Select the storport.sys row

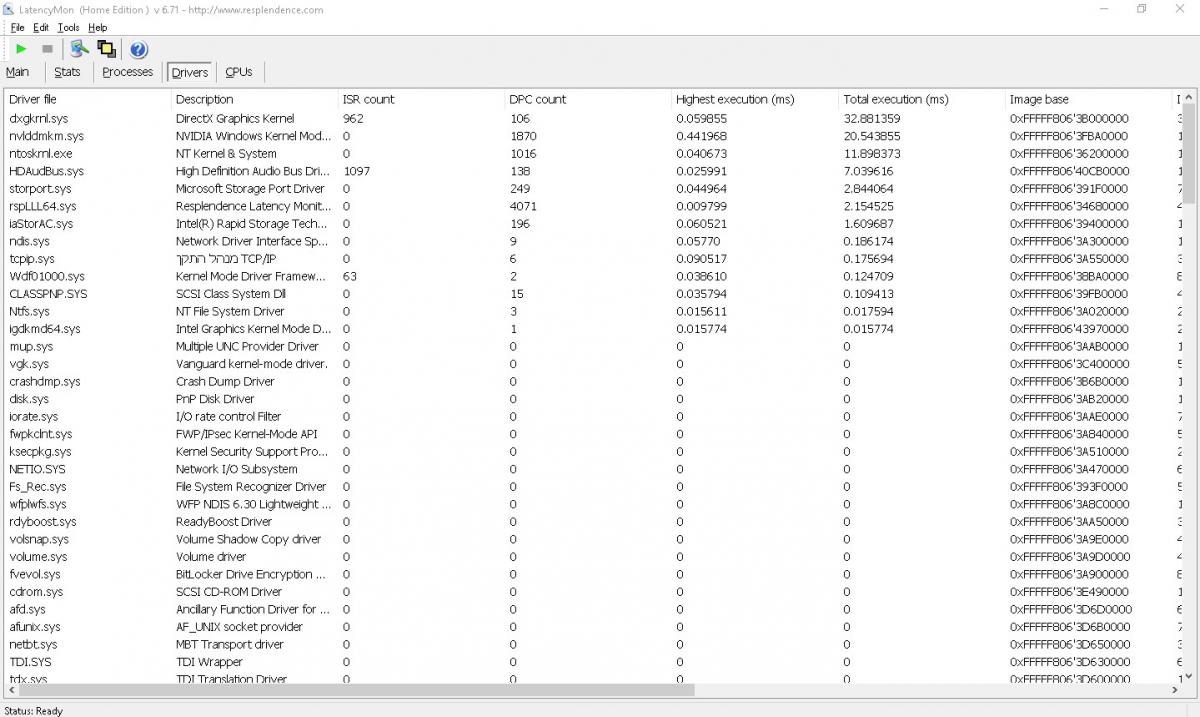click(592, 188)
